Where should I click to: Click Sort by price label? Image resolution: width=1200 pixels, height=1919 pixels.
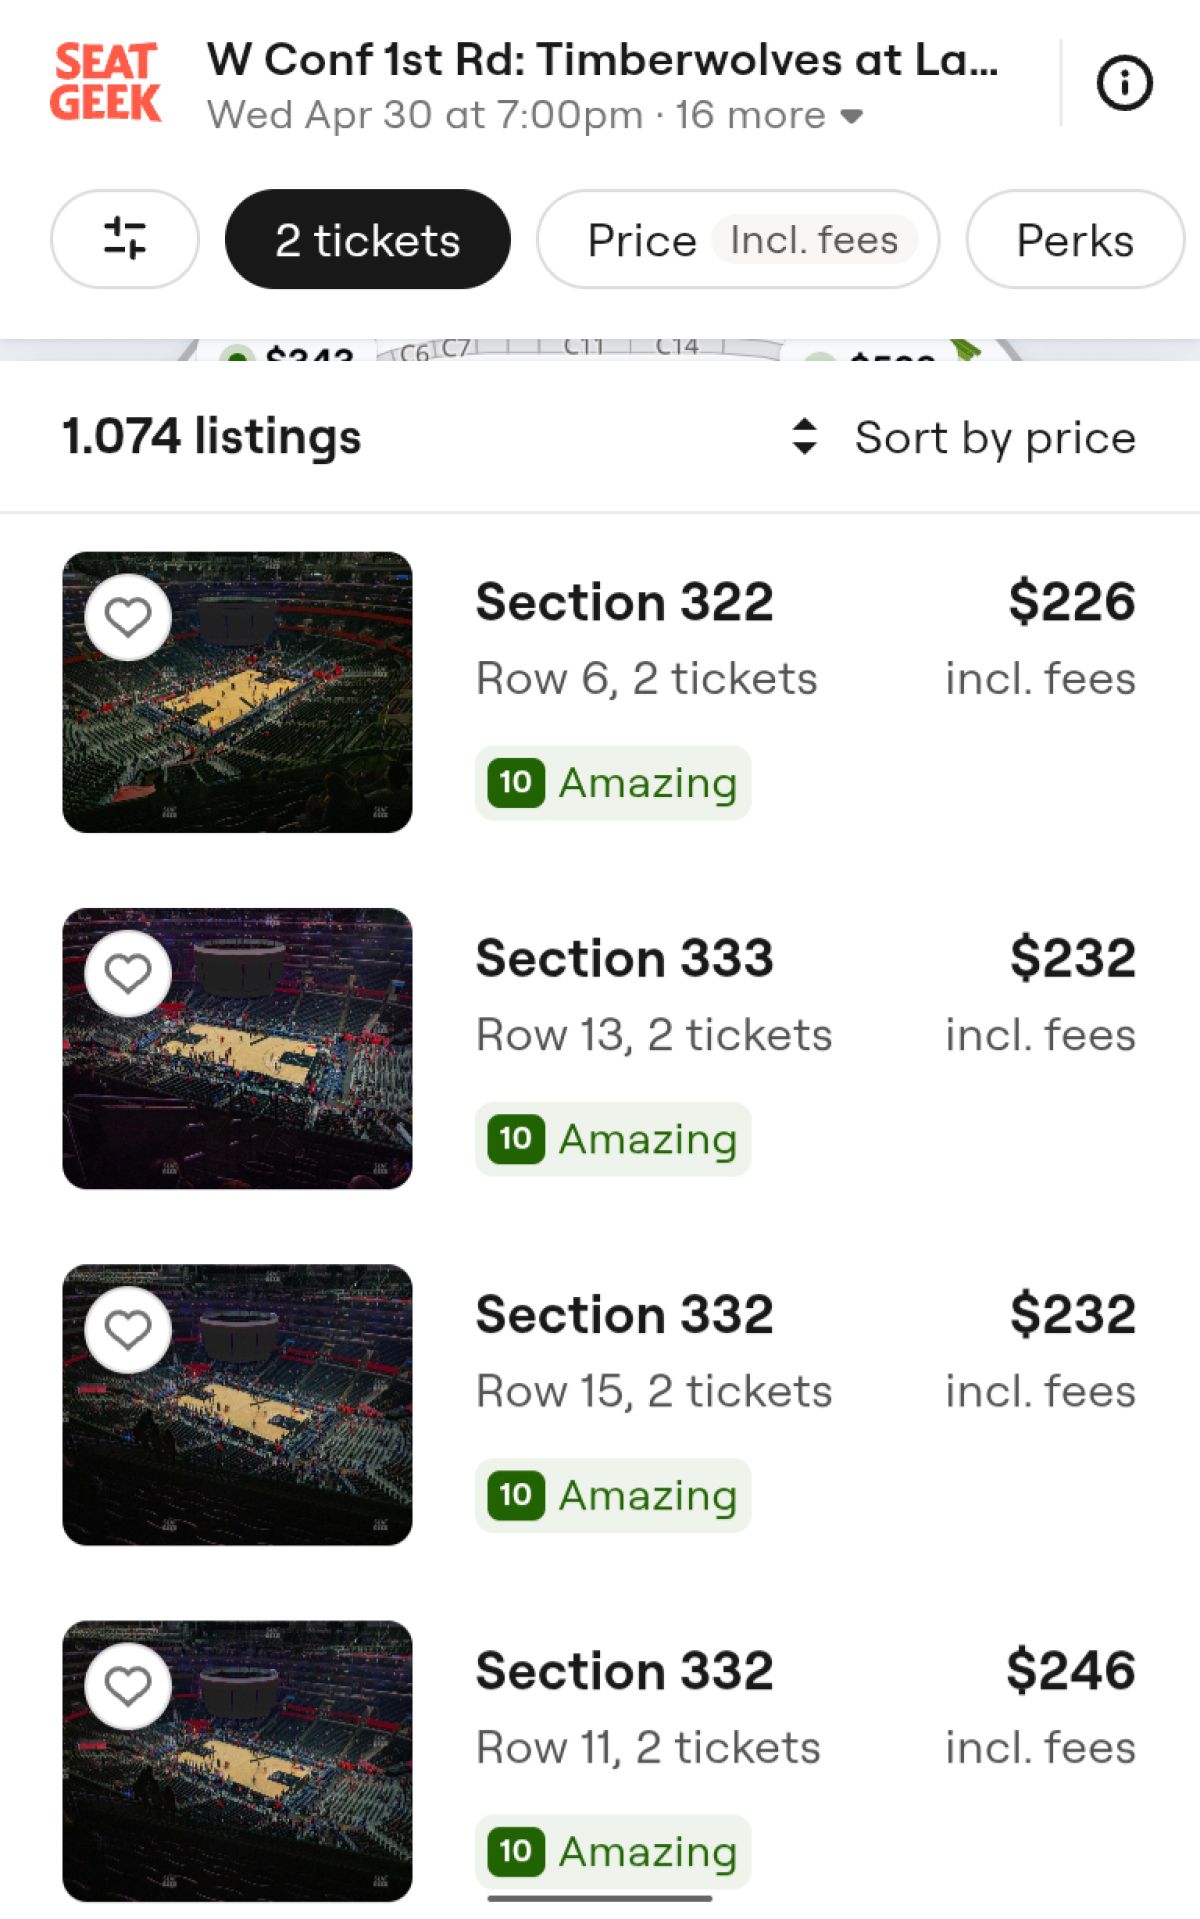pos(995,437)
